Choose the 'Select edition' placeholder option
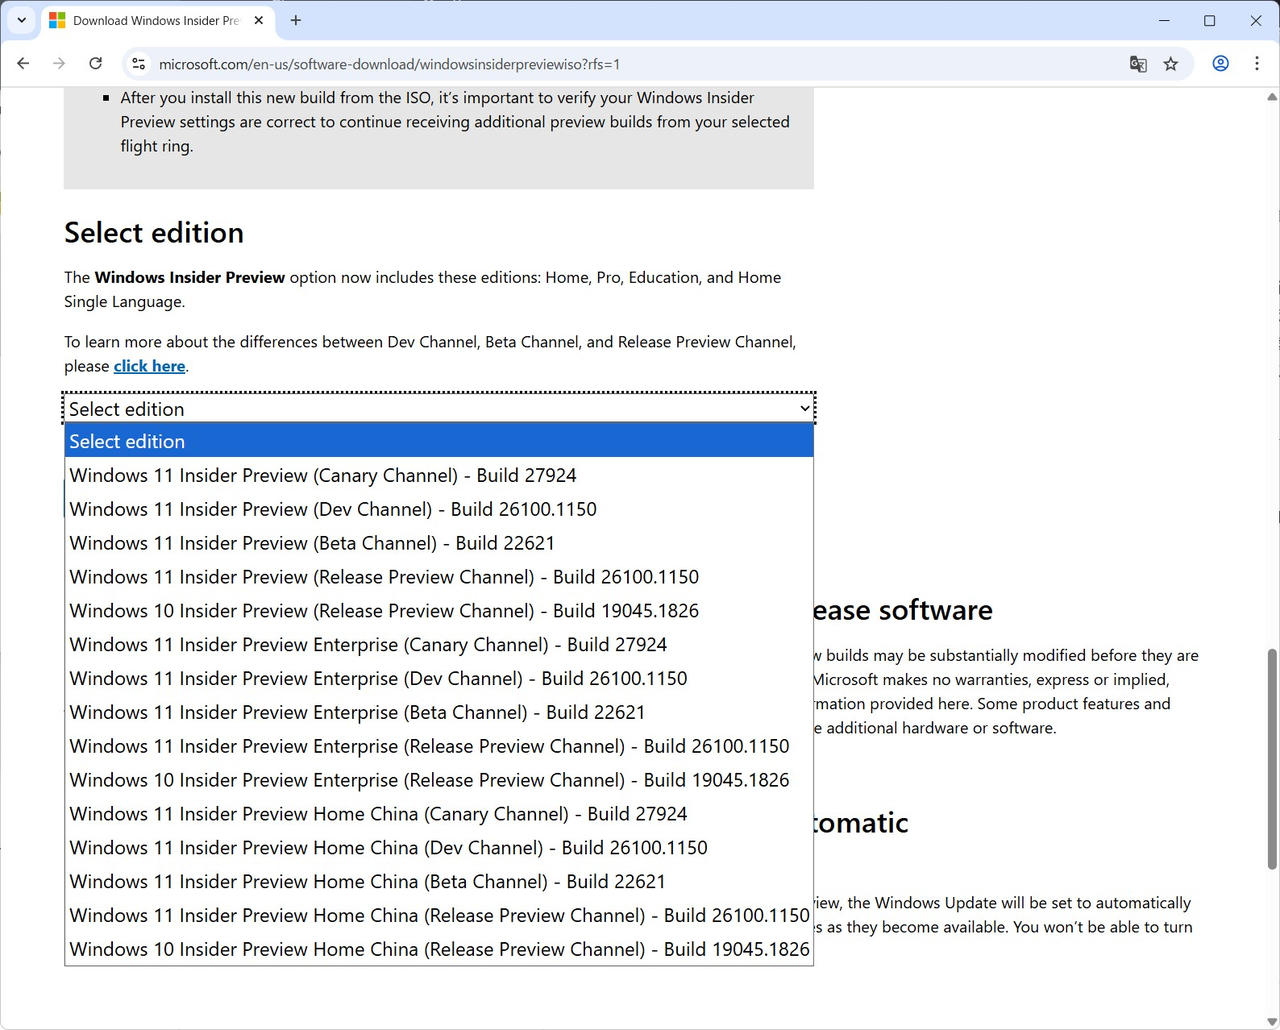The height and width of the screenshot is (1030, 1280). pyautogui.click(x=439, y=441)
